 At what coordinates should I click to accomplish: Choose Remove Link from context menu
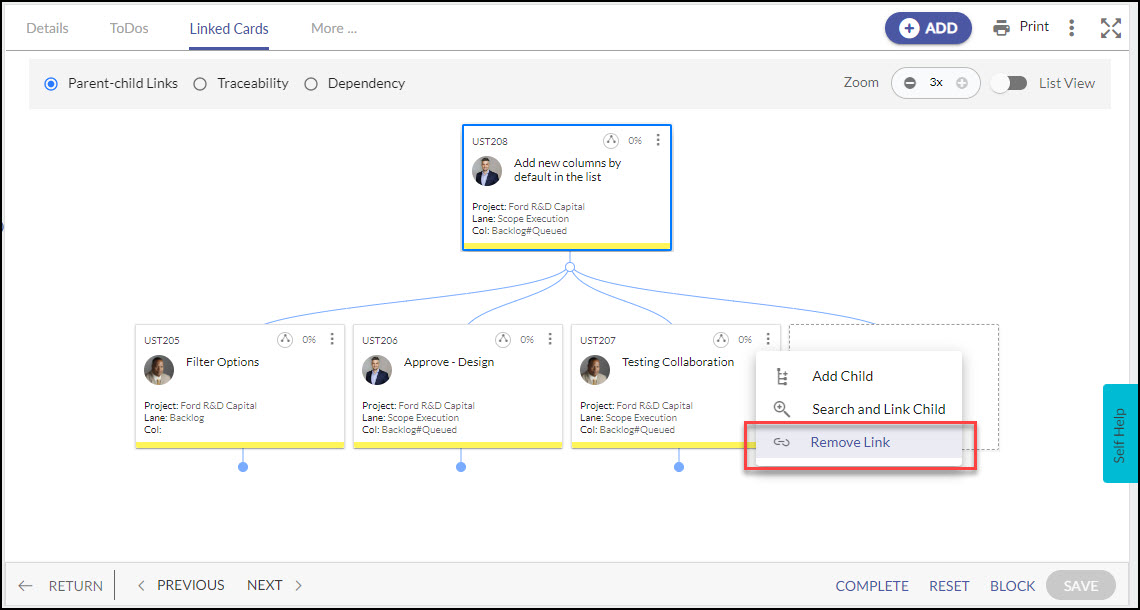[850, 442]
